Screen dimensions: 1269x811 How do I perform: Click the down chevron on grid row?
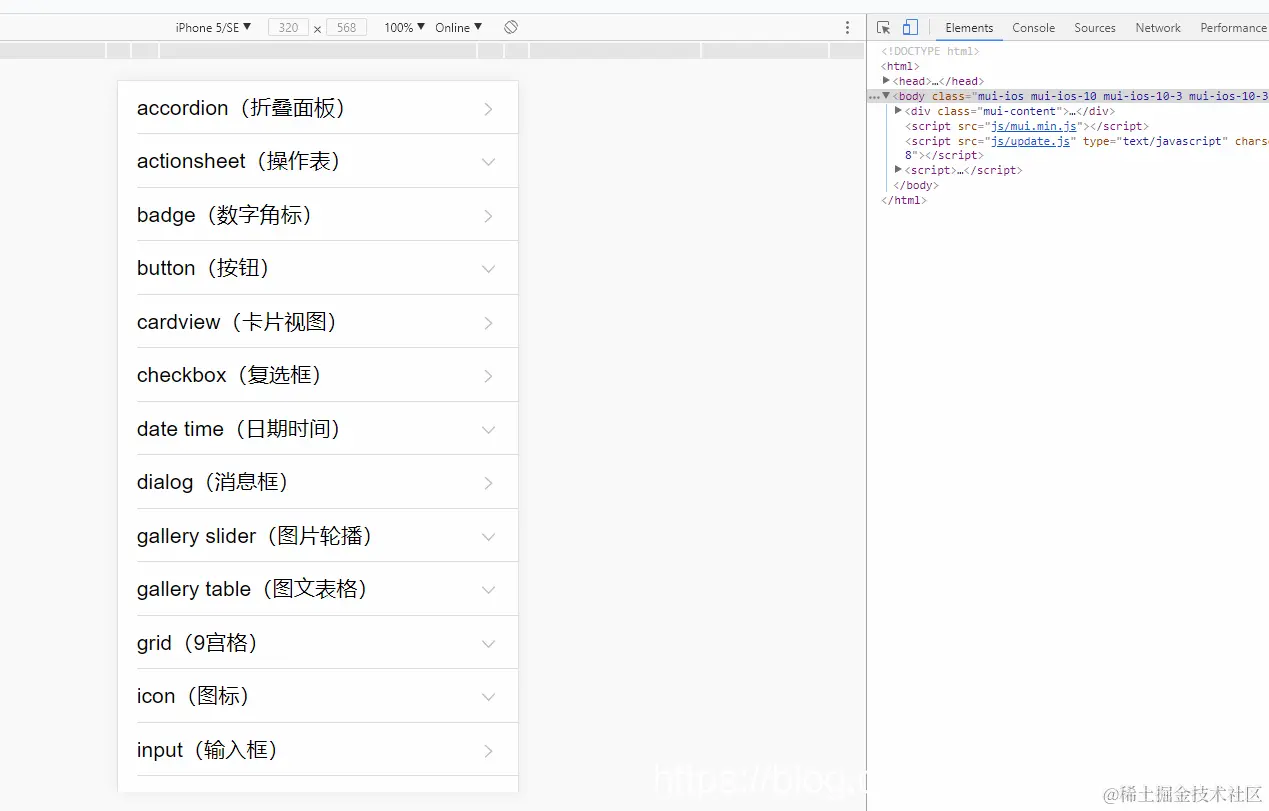point(488,644)
